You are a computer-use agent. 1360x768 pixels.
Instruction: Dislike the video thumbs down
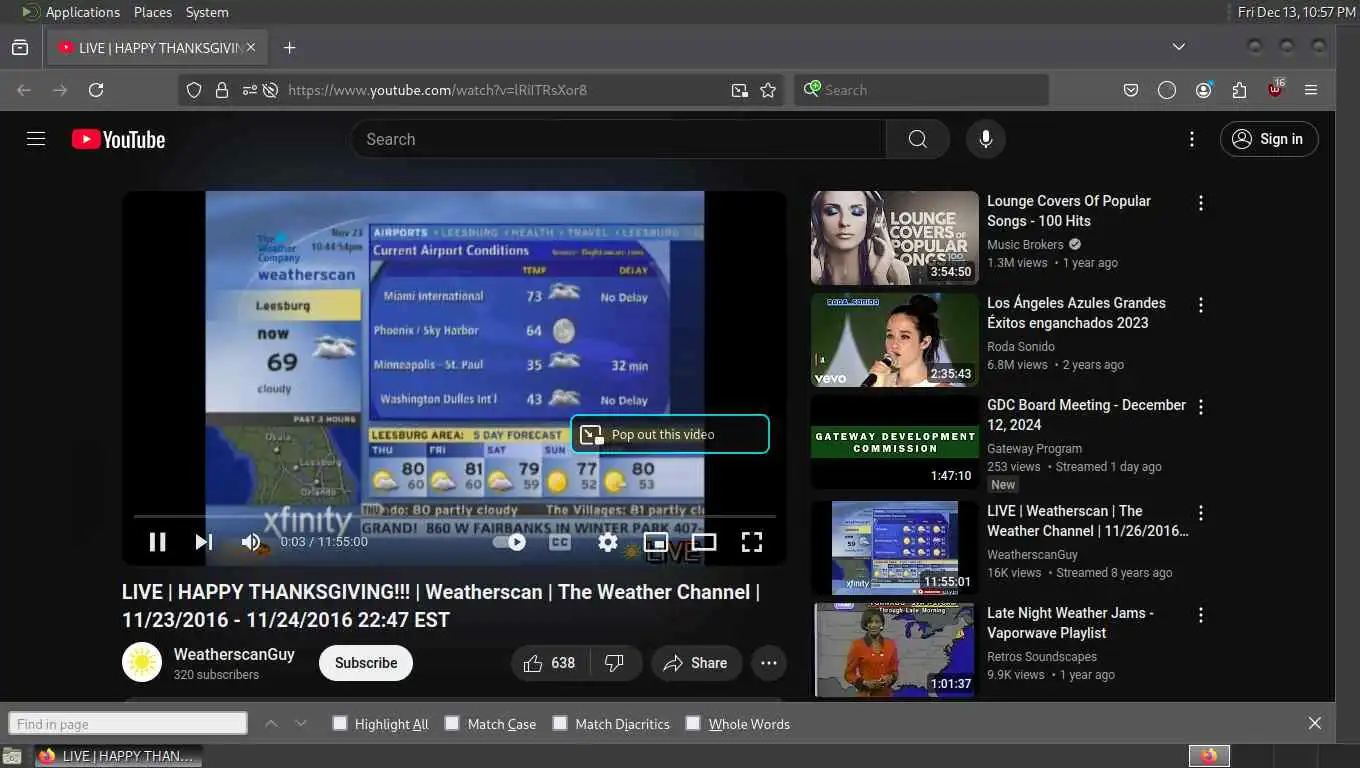(616, 663)
